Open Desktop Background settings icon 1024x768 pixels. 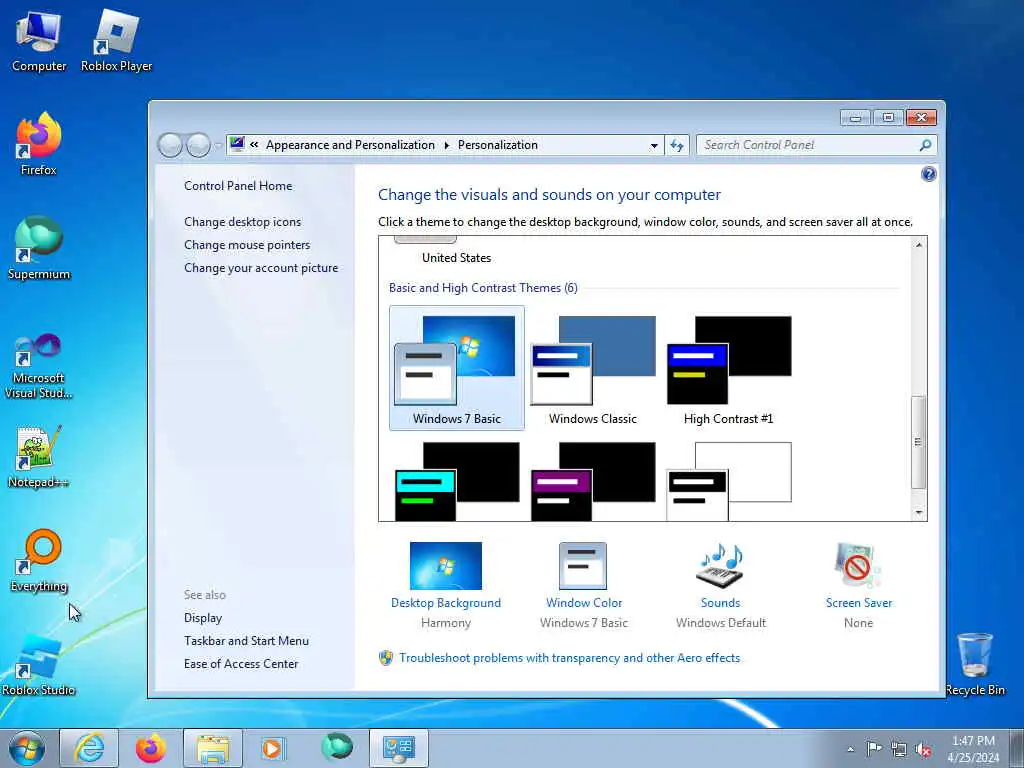pos(446,566)
